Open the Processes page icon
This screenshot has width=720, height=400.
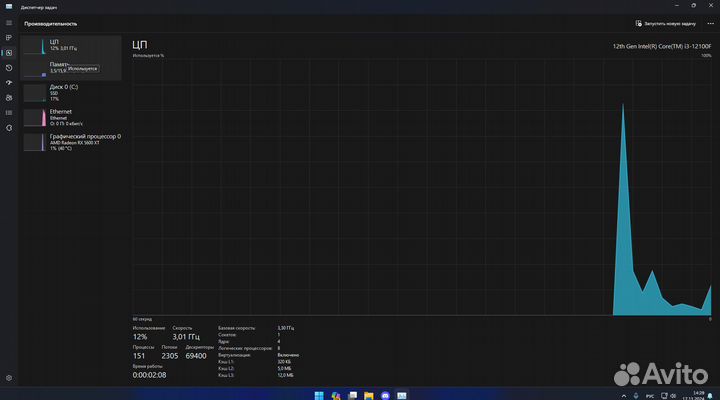pyautogui.click(x=8, y=38)
